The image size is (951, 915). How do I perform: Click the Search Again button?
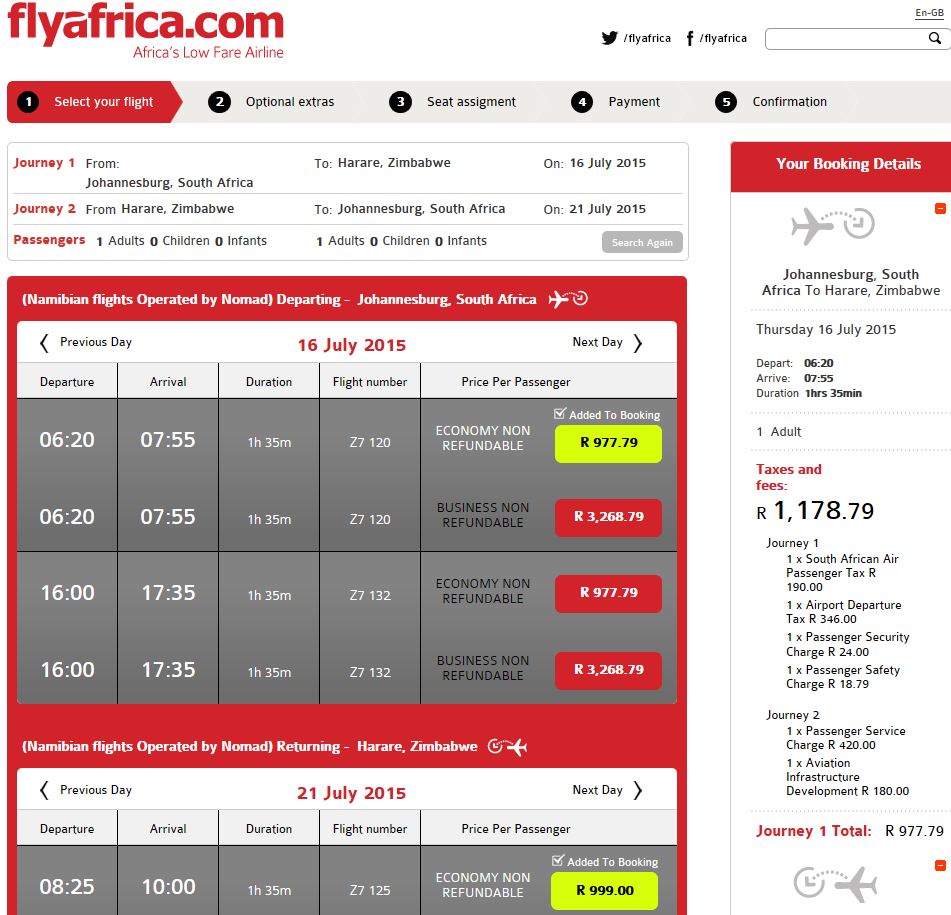coord(642,243)
